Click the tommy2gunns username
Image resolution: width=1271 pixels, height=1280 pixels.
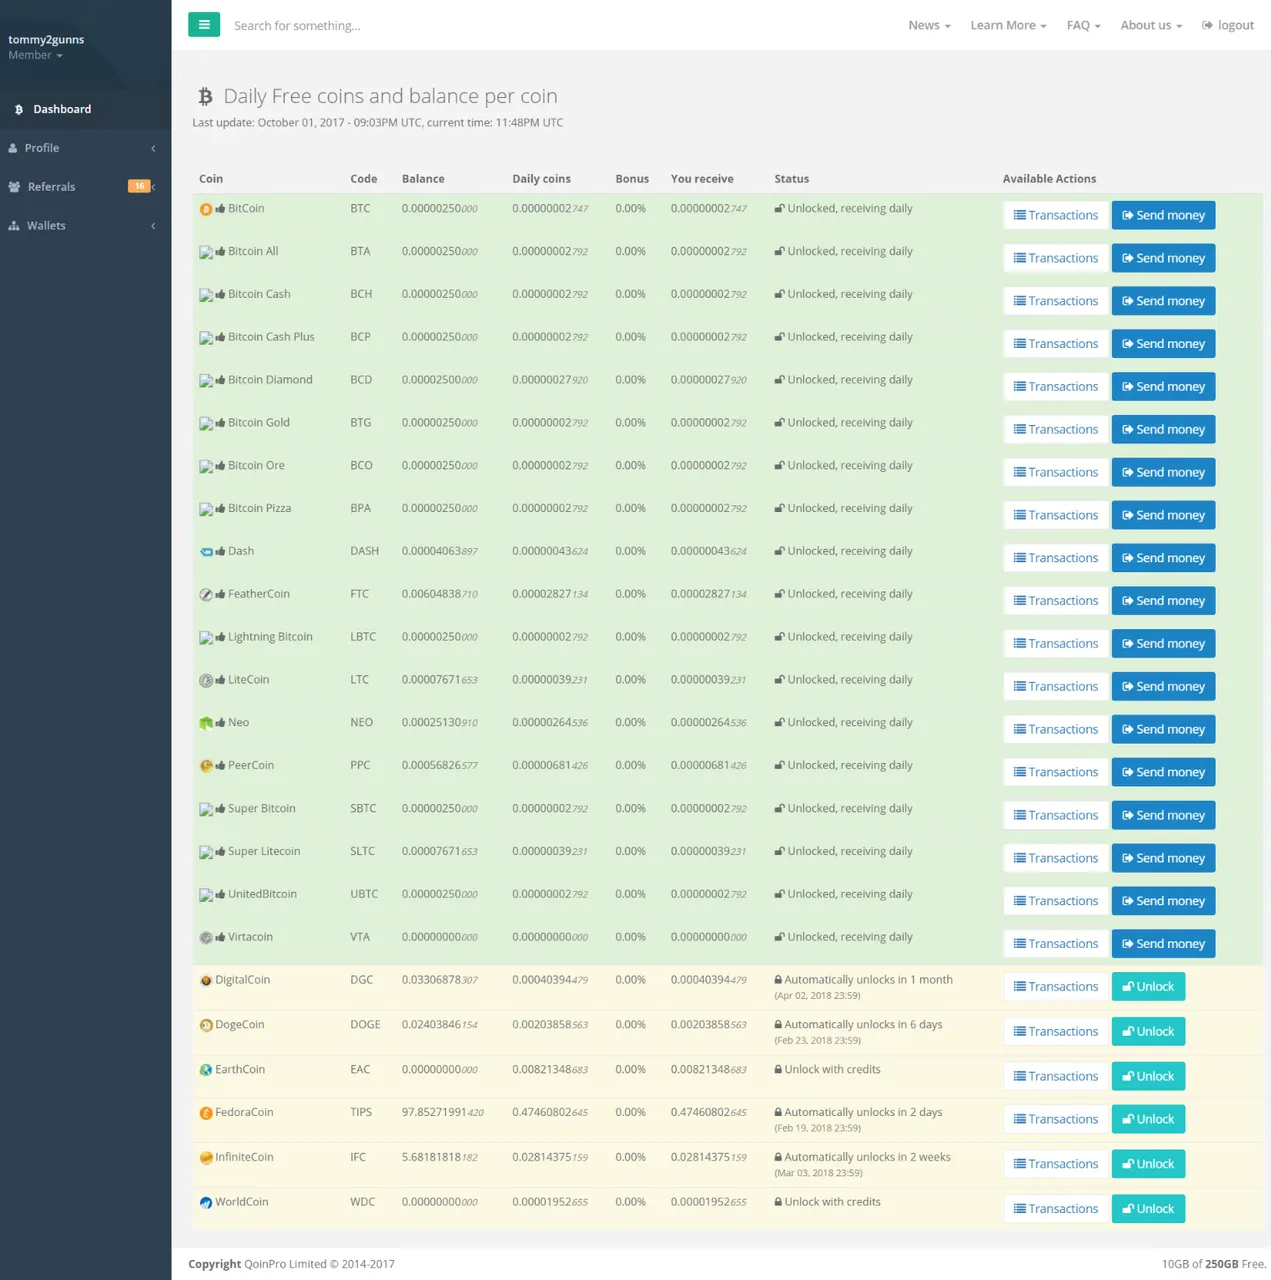tap(46, 40)
